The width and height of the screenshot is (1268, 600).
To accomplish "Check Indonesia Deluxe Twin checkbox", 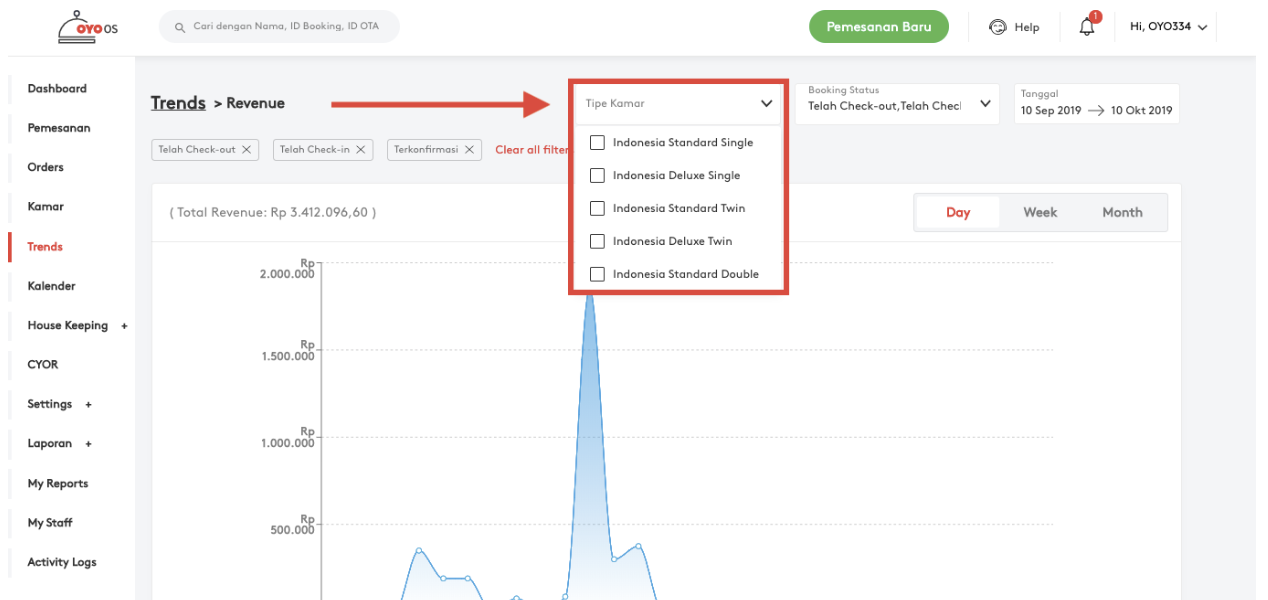I will pos(597,241).
